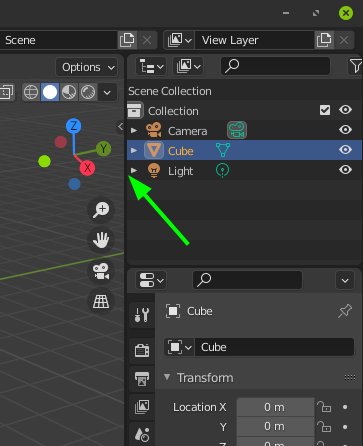This screenshot has height=446, width=363.
Task: Switch to Wireframe viewport shading
Action: 31,92
